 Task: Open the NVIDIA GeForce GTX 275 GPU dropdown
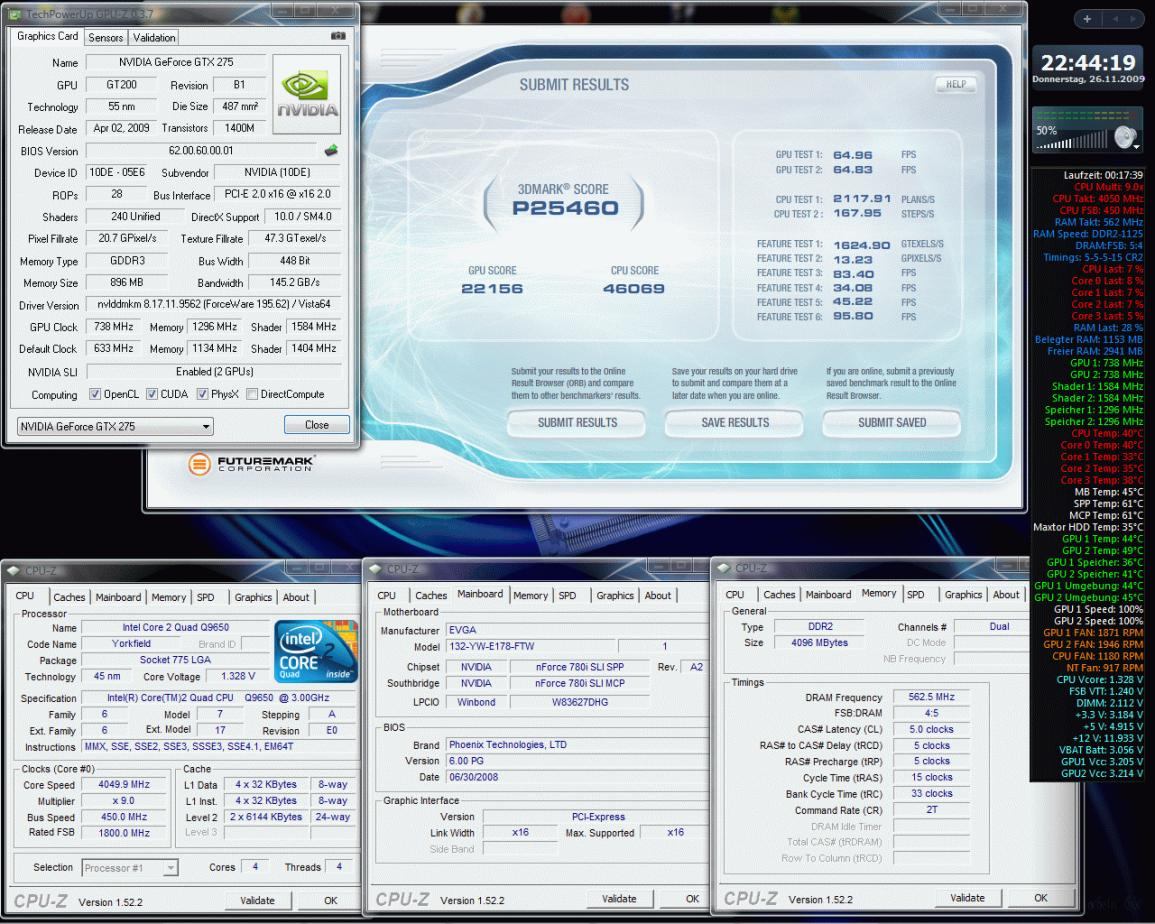[x=115, y=426]
